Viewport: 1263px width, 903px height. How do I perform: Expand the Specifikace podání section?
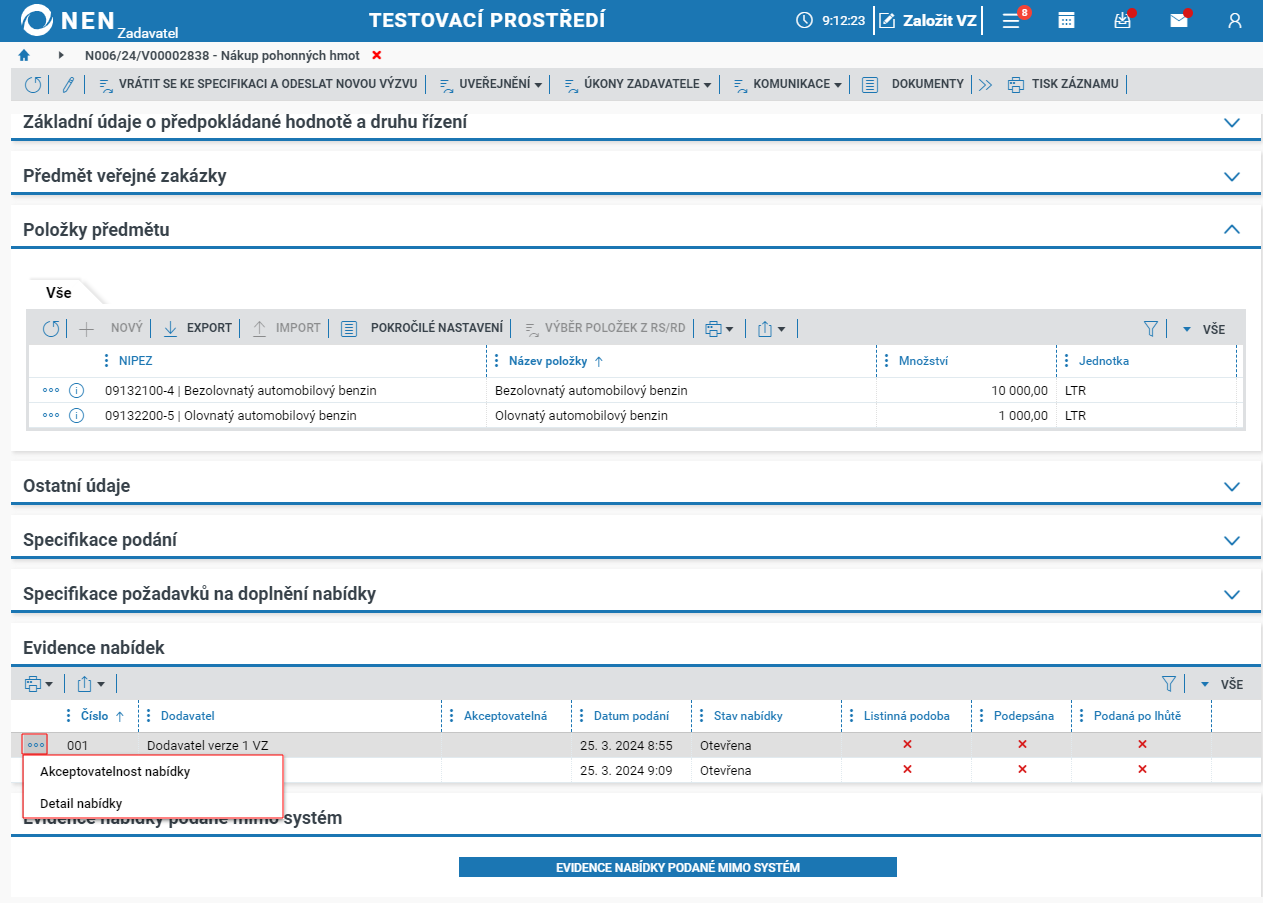1232,540
